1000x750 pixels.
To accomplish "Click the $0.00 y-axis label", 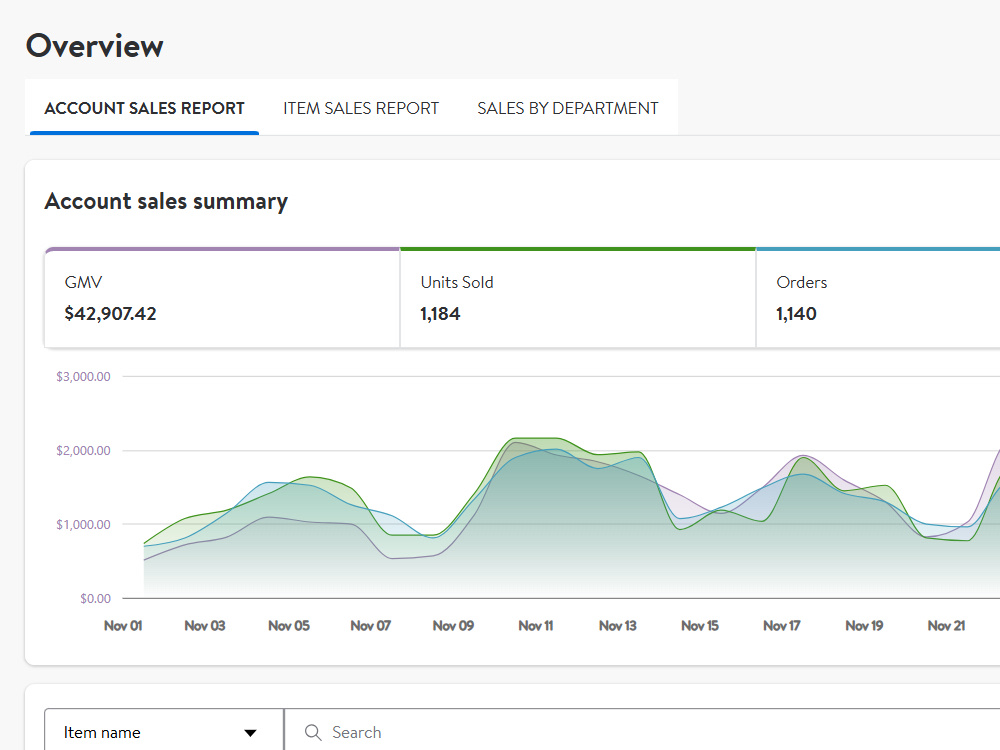I will (96, 598).
